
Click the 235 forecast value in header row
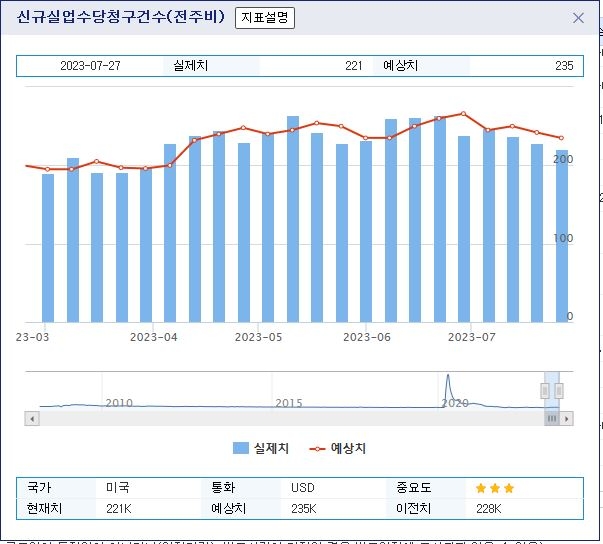(564, 66)
